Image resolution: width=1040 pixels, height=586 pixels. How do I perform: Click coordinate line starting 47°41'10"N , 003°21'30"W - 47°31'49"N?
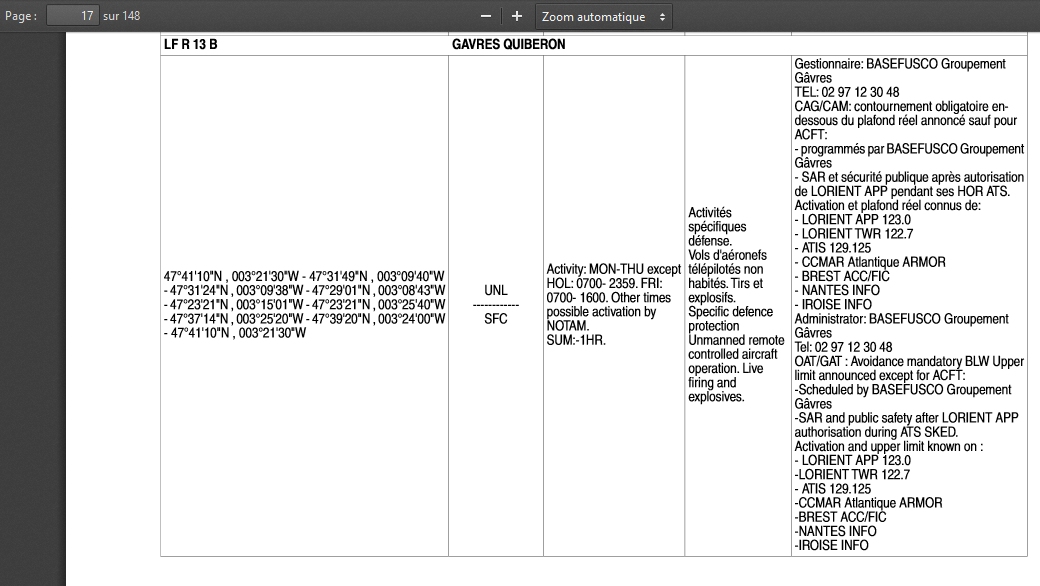tap(304, 276)
